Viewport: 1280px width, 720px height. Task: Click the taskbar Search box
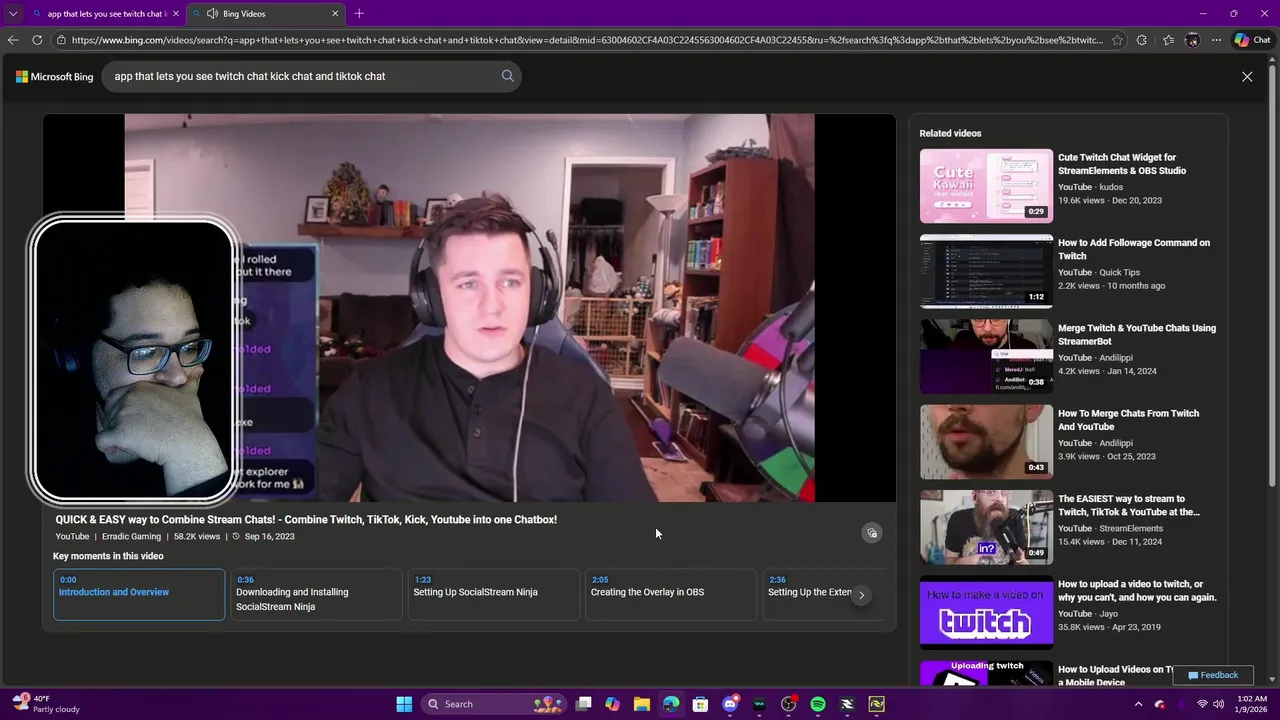point(493,704)
